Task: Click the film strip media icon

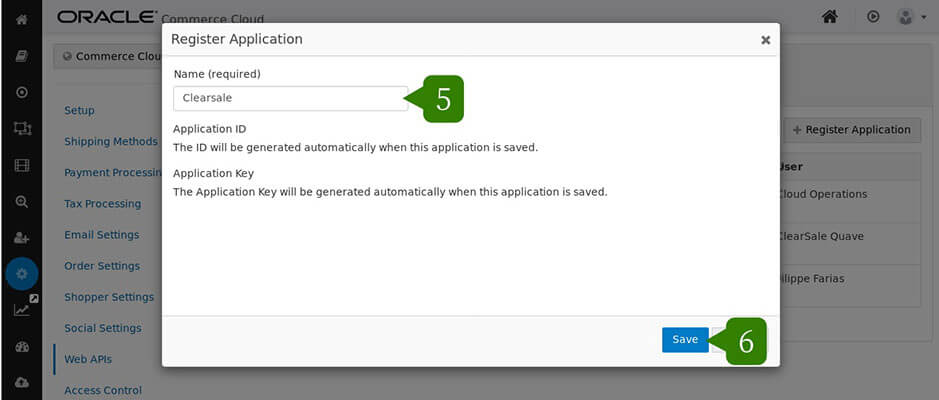Action: [x=21, y=165]
